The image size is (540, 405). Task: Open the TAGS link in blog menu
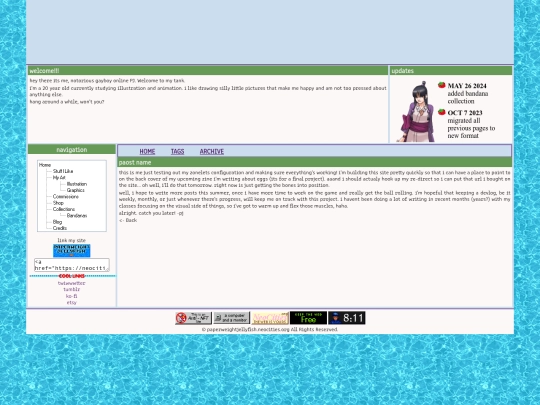(x=177, y=152)
